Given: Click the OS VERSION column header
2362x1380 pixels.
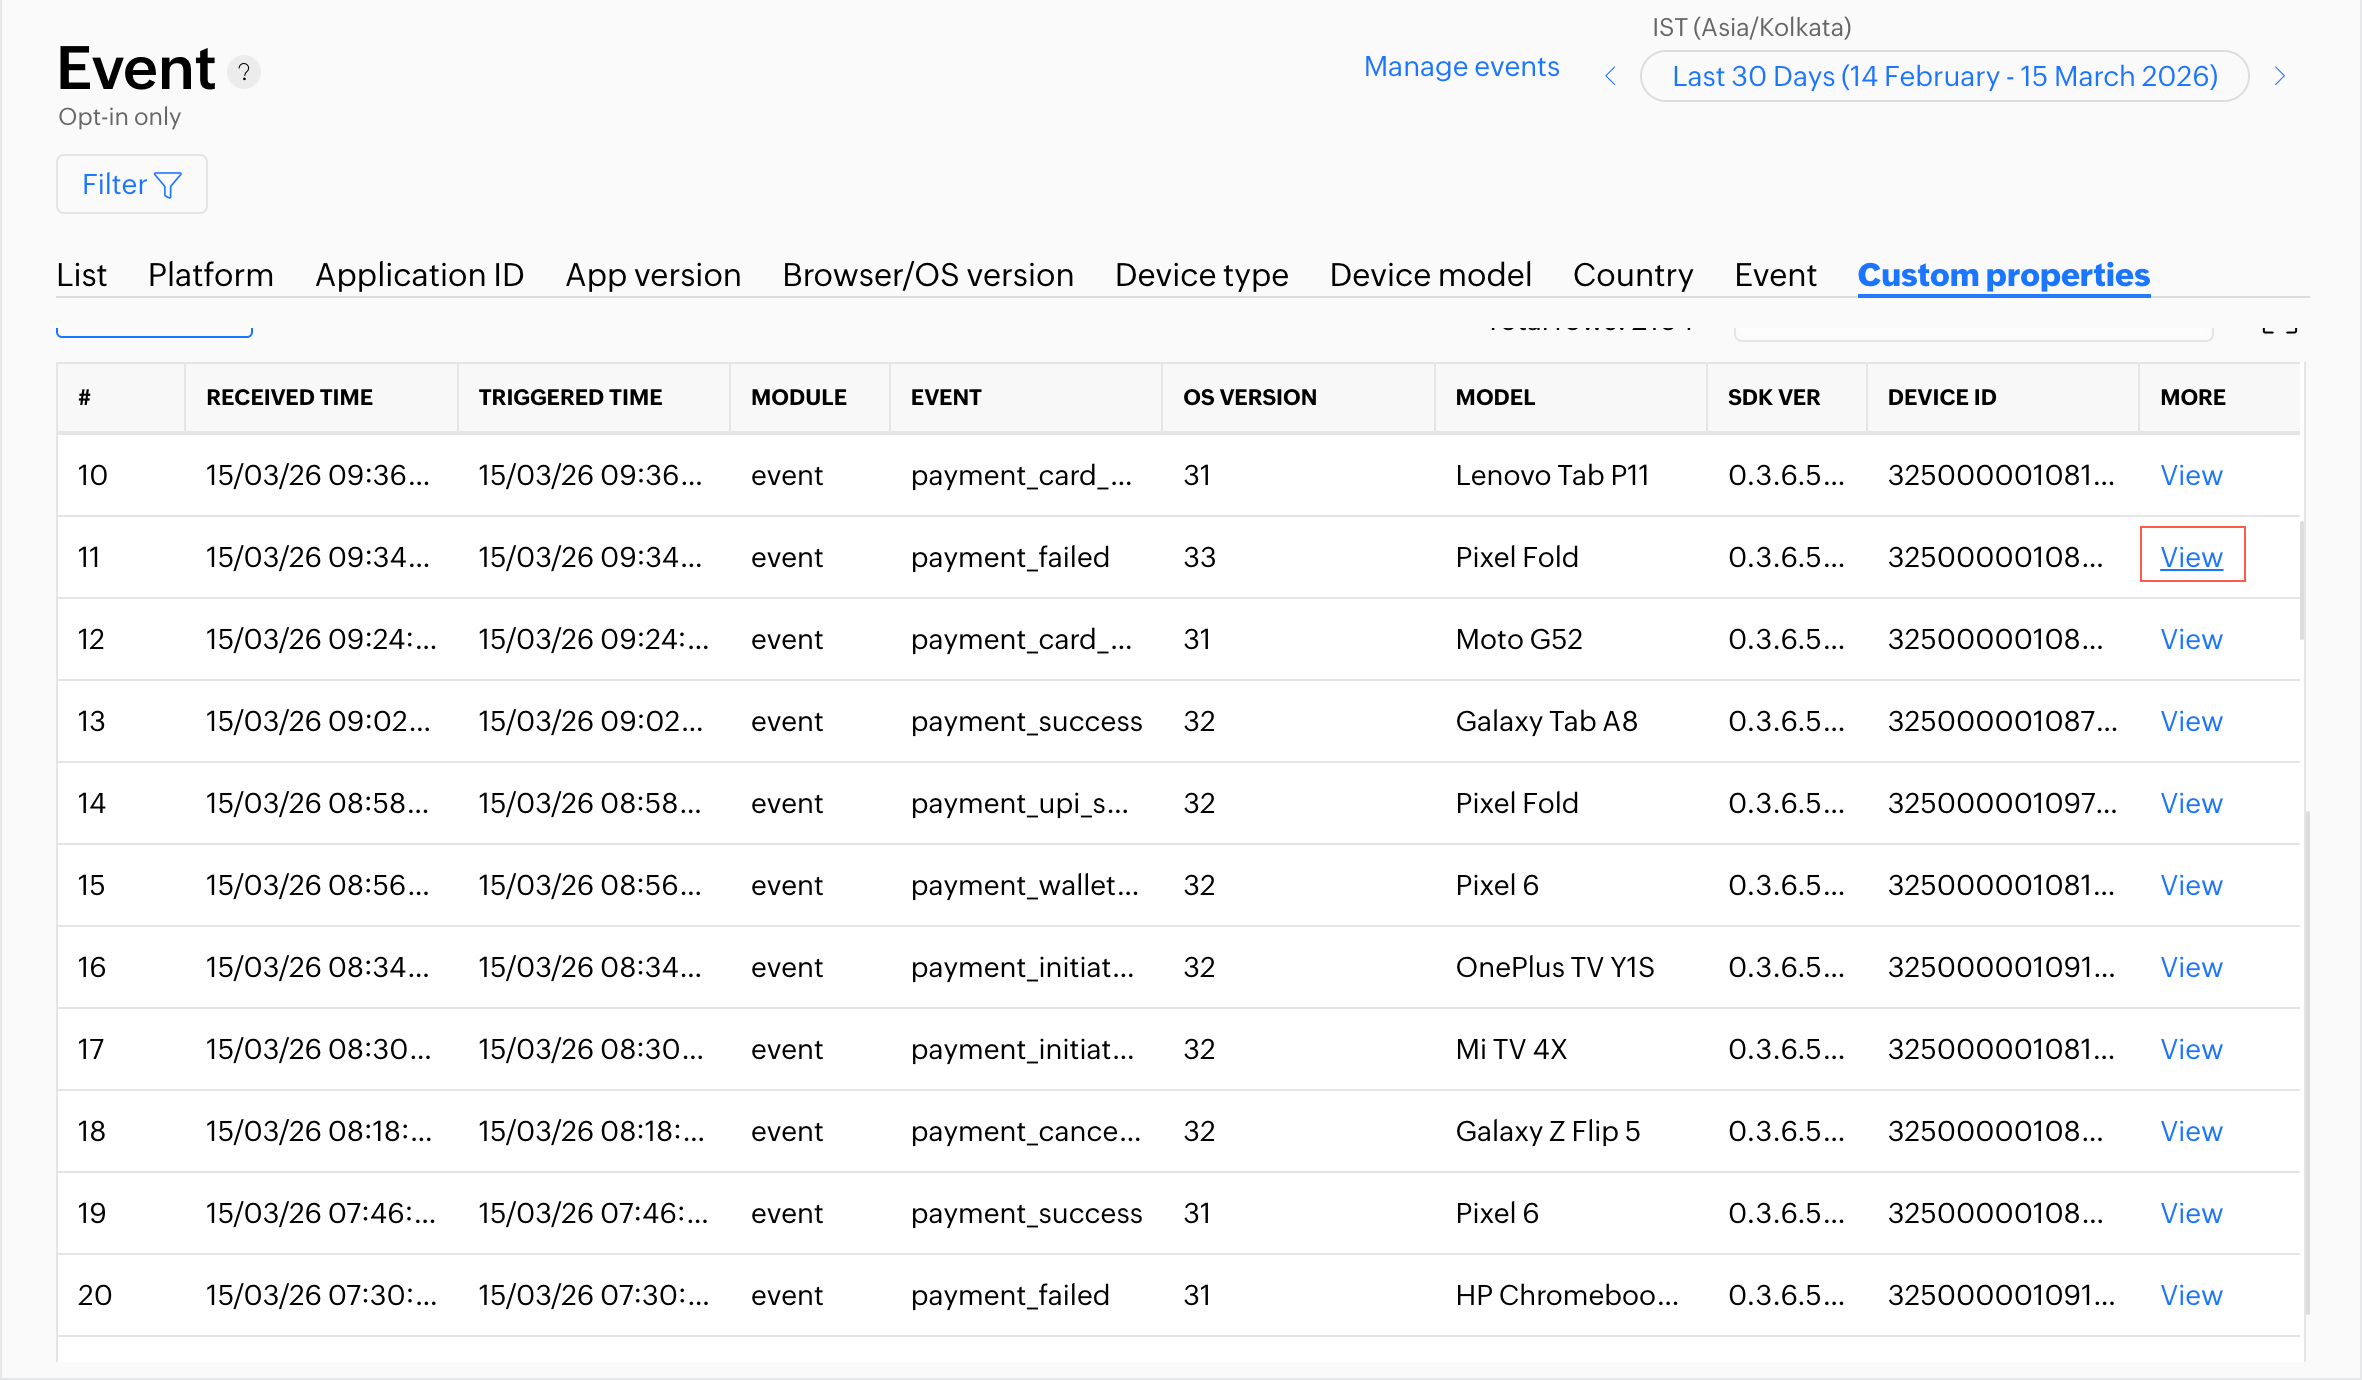Looking at the screenshot, I should [1249, 397].
